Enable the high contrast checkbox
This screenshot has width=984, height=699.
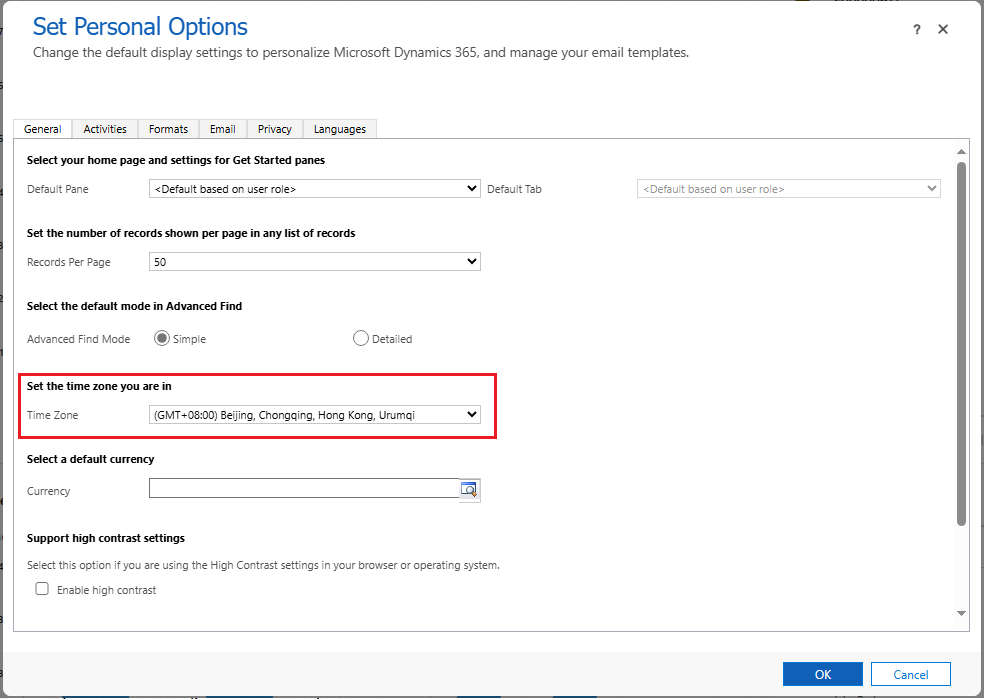(x=42, y=589)
